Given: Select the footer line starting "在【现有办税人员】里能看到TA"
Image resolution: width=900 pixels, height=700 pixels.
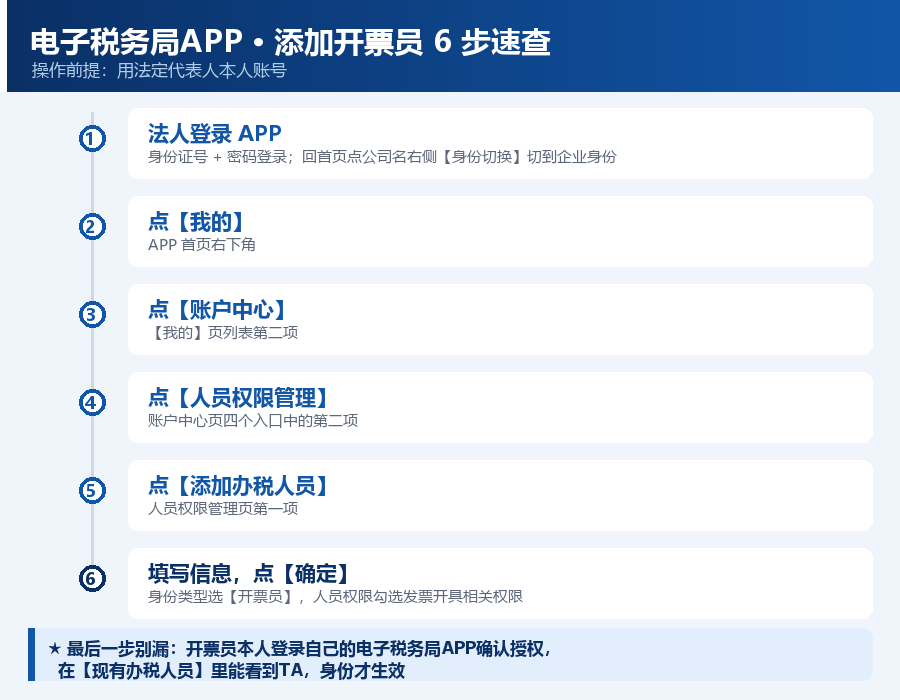Looking at the screenshot, I should click(x=231, y=670).
